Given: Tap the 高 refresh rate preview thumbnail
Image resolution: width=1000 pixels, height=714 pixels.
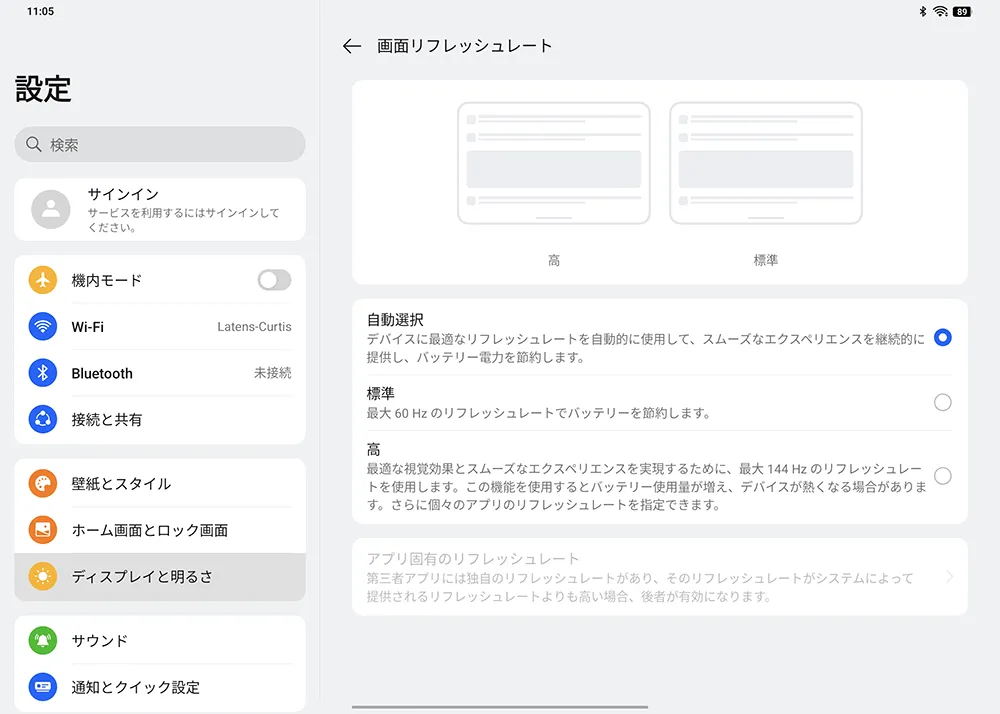Looking at the screenshot, I should (x=554, y=163).
